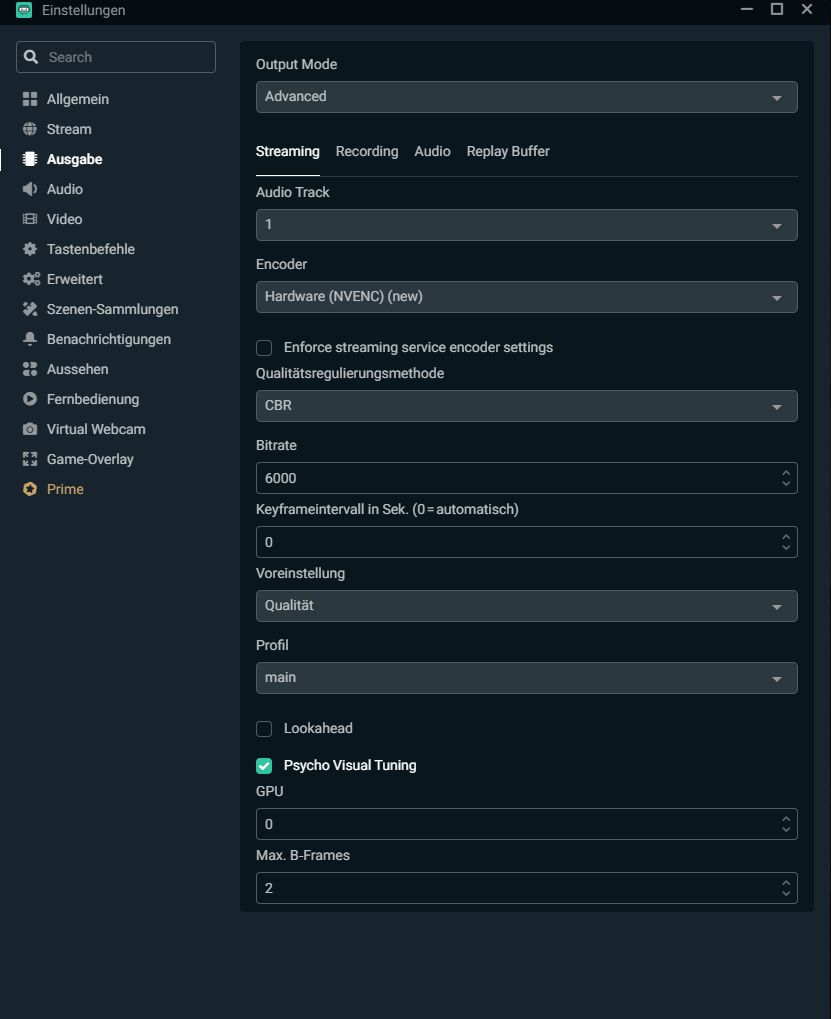Click the Audio speaker icon in sidebar
This screenshot has height=1019, width=831.
point(29,189)
